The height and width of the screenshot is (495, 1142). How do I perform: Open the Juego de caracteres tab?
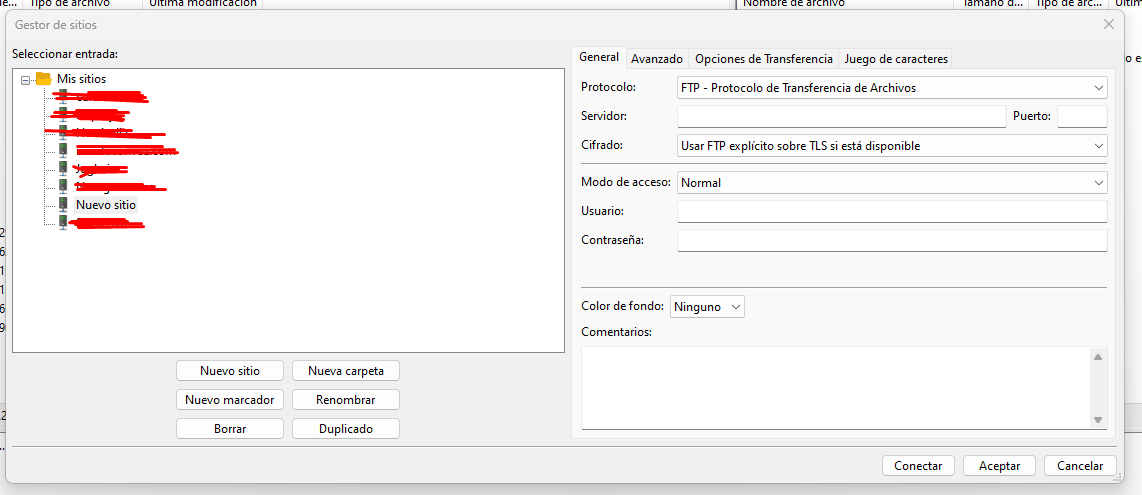coord(896,59)
